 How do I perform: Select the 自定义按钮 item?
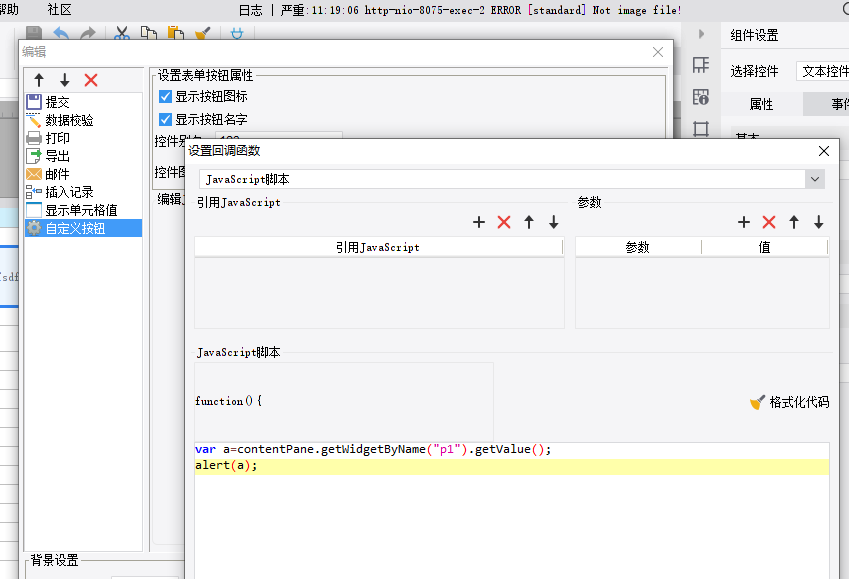click(x=83, y=228)
